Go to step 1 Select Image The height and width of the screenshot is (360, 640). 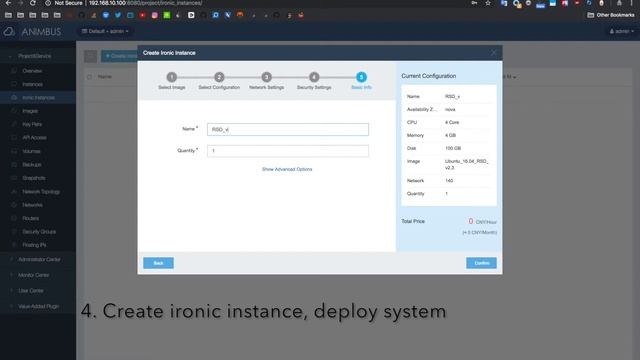[172, 77]
